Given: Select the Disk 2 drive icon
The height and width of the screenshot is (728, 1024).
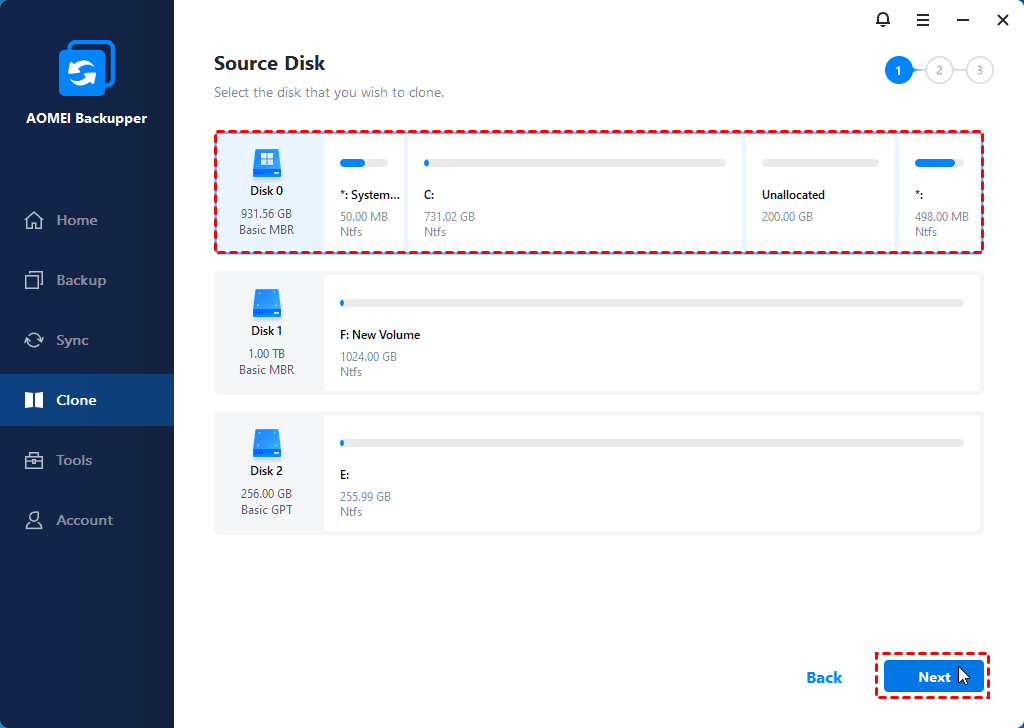Looking at the screenshot, I should tap(266, 442).
